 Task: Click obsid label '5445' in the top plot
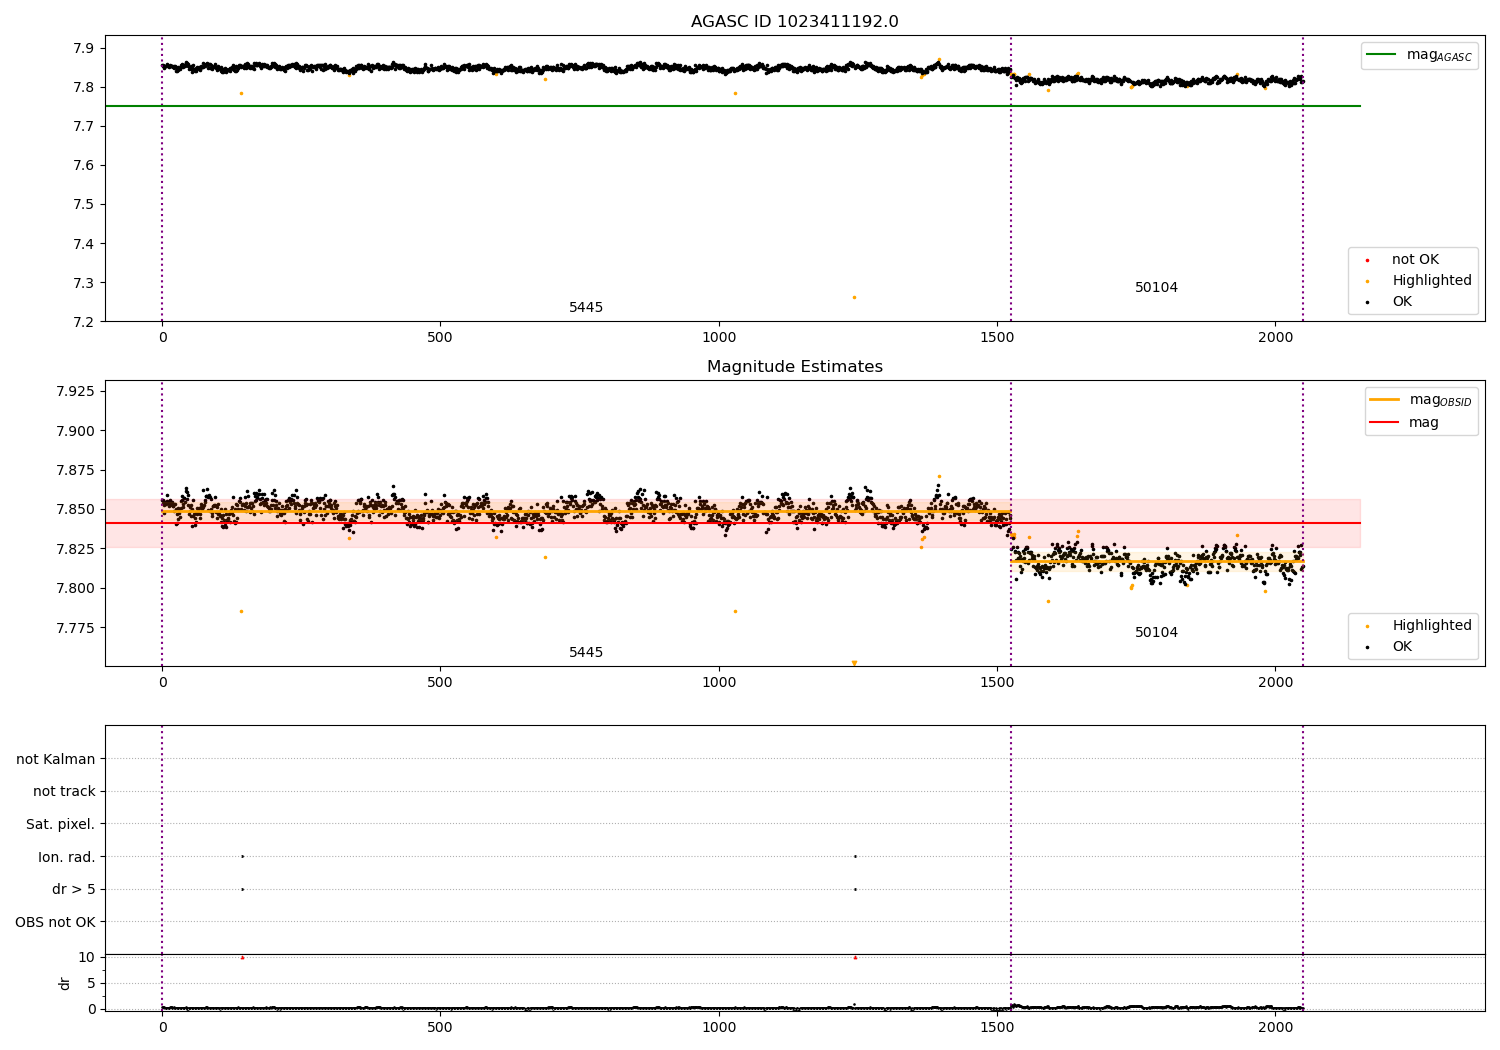tap(586, 308)
